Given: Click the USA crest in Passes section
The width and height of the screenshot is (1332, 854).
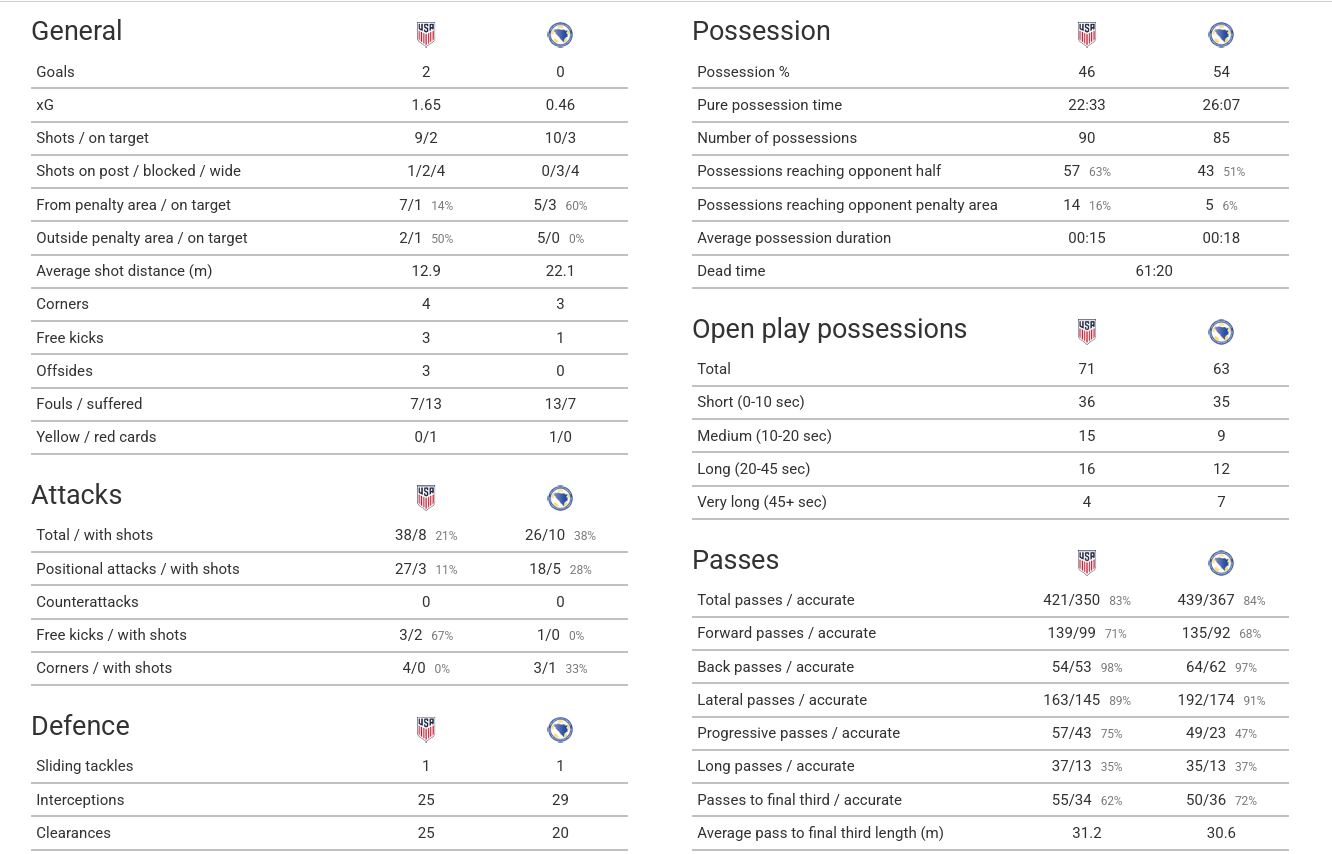Looking at the screenshot, I should click(x=1087, y=563).
